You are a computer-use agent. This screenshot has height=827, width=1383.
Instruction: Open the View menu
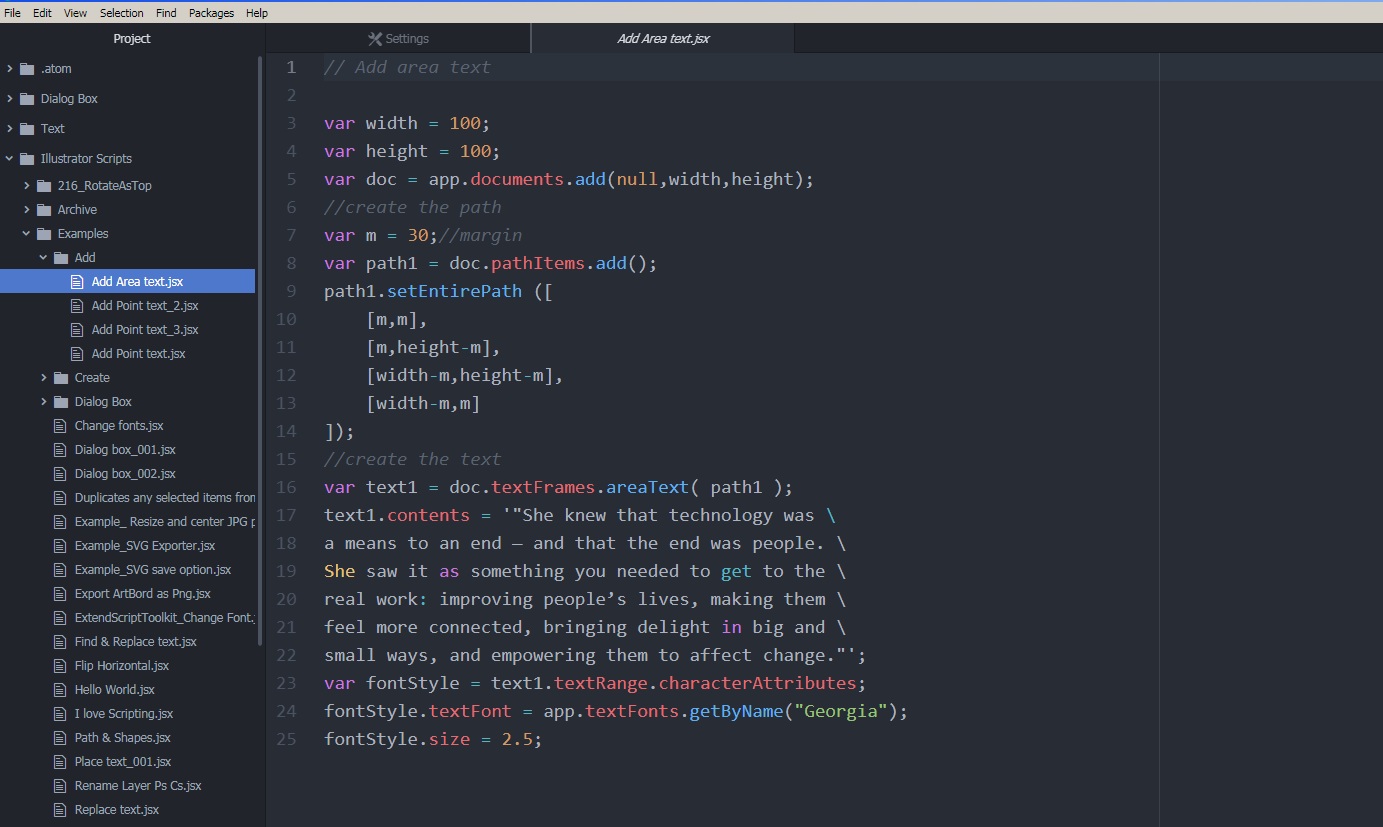click(x=75, y=13)
